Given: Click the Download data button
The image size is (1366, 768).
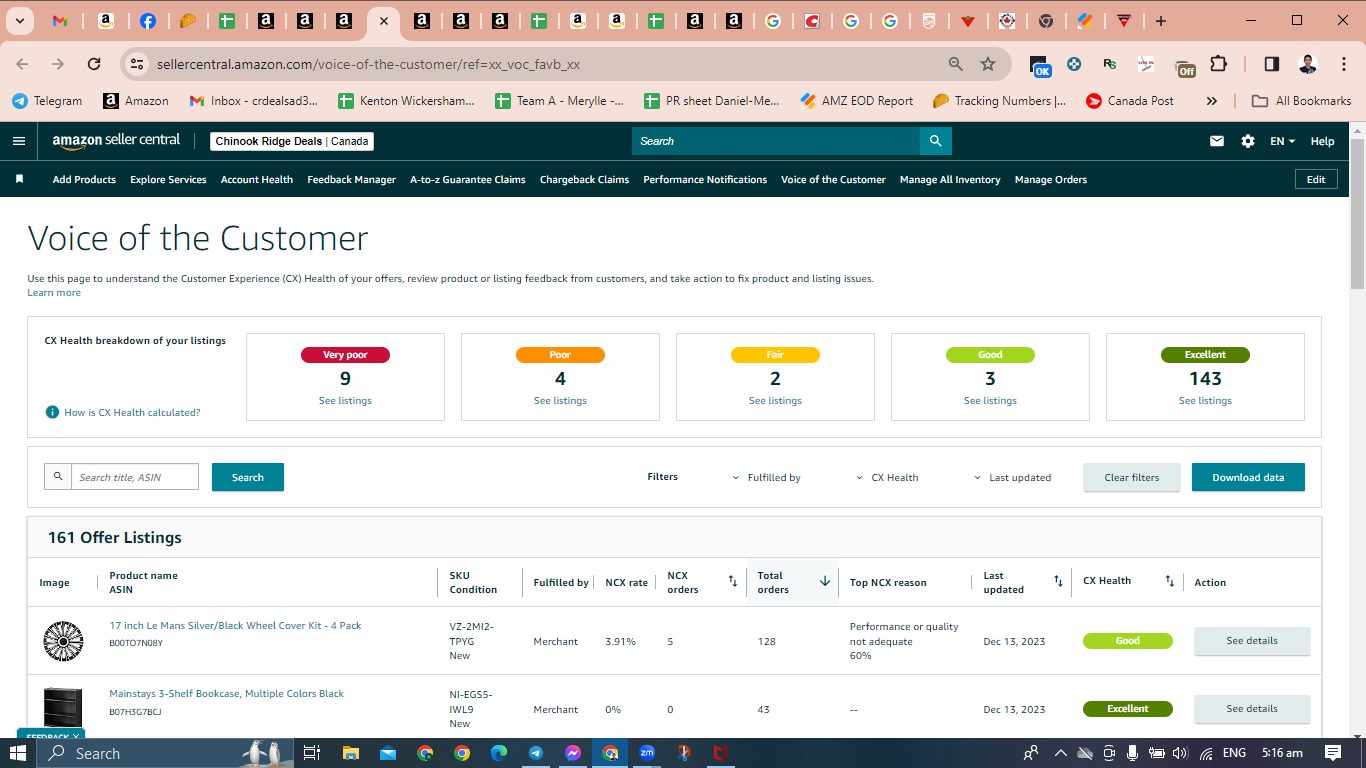Looking at the screenshot, I should pos(1248,477).
